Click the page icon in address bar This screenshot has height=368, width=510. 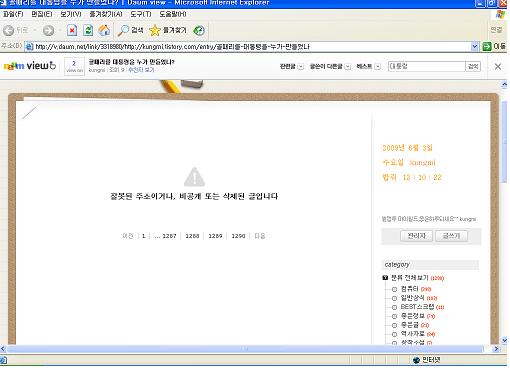coord(29,47)
